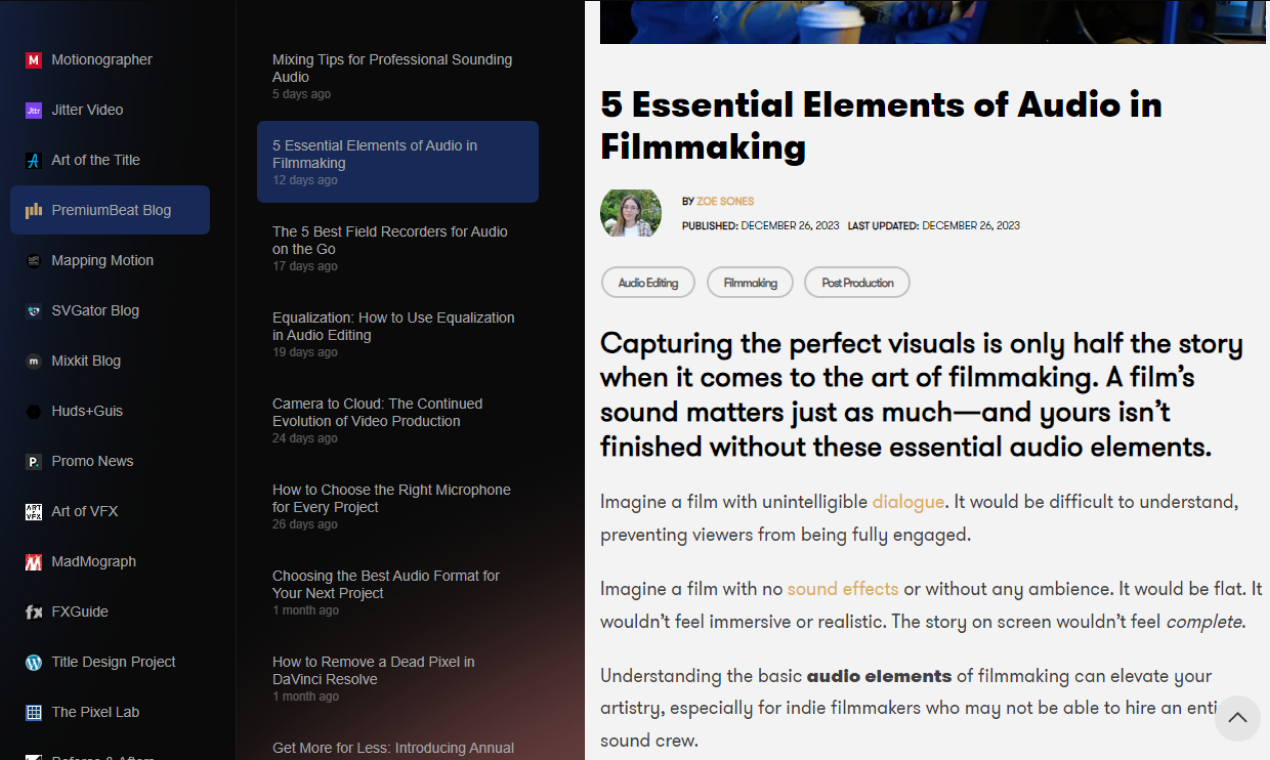Click the Mapping Motion feed icon
The image size is (1270, 760).
click(x=33, y=260)
